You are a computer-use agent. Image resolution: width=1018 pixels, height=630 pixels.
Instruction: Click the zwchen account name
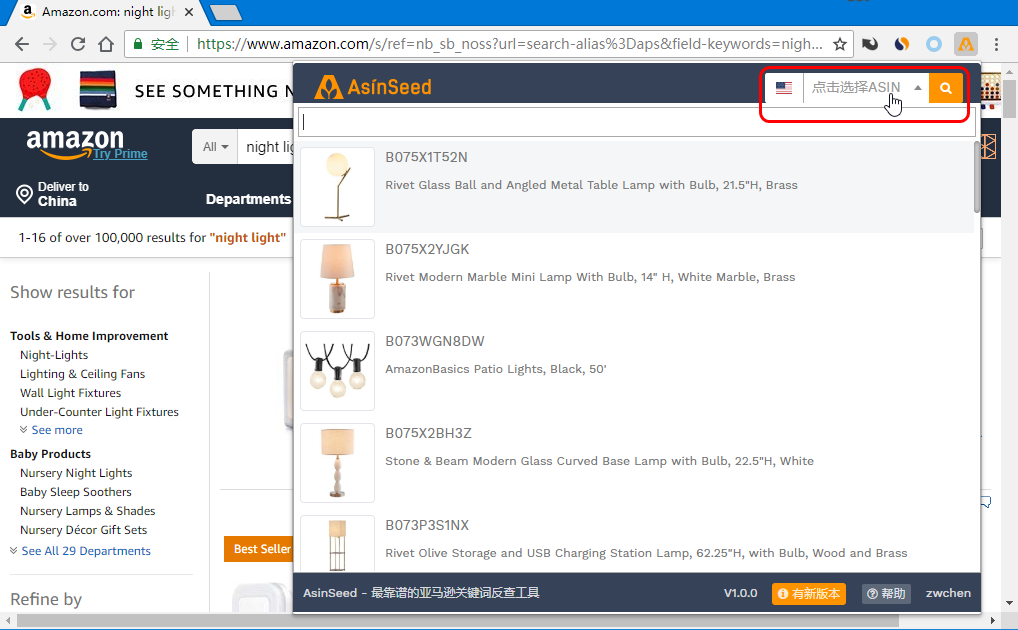pos(948,593)
